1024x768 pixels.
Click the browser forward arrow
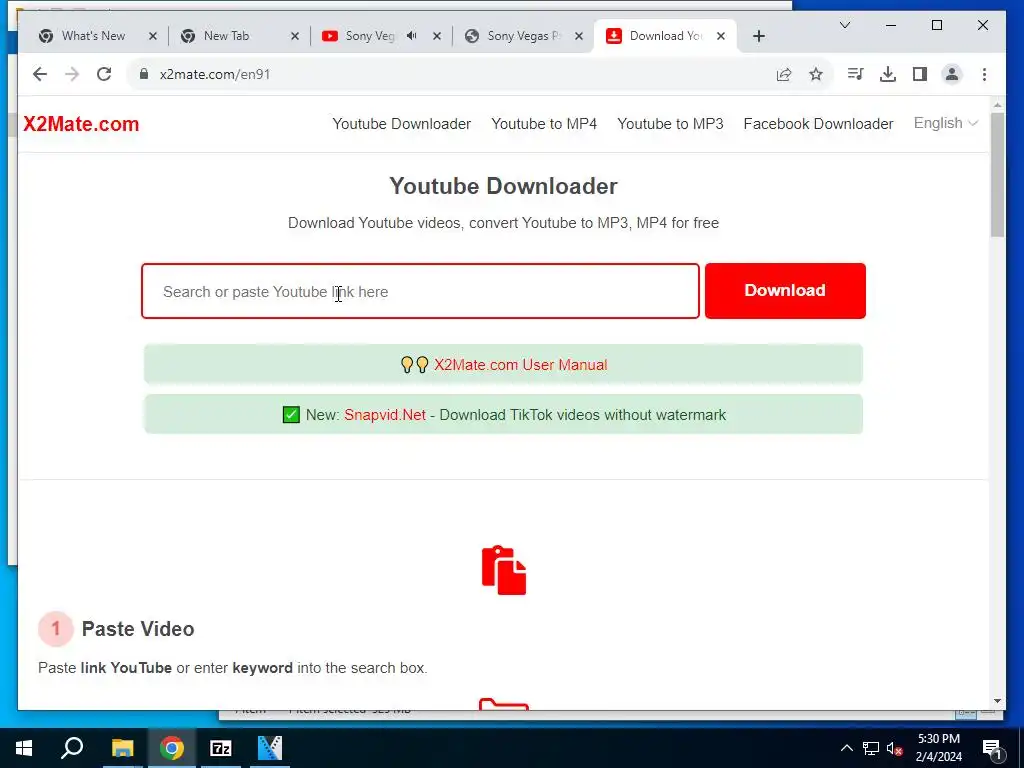[x=72, y=74]
